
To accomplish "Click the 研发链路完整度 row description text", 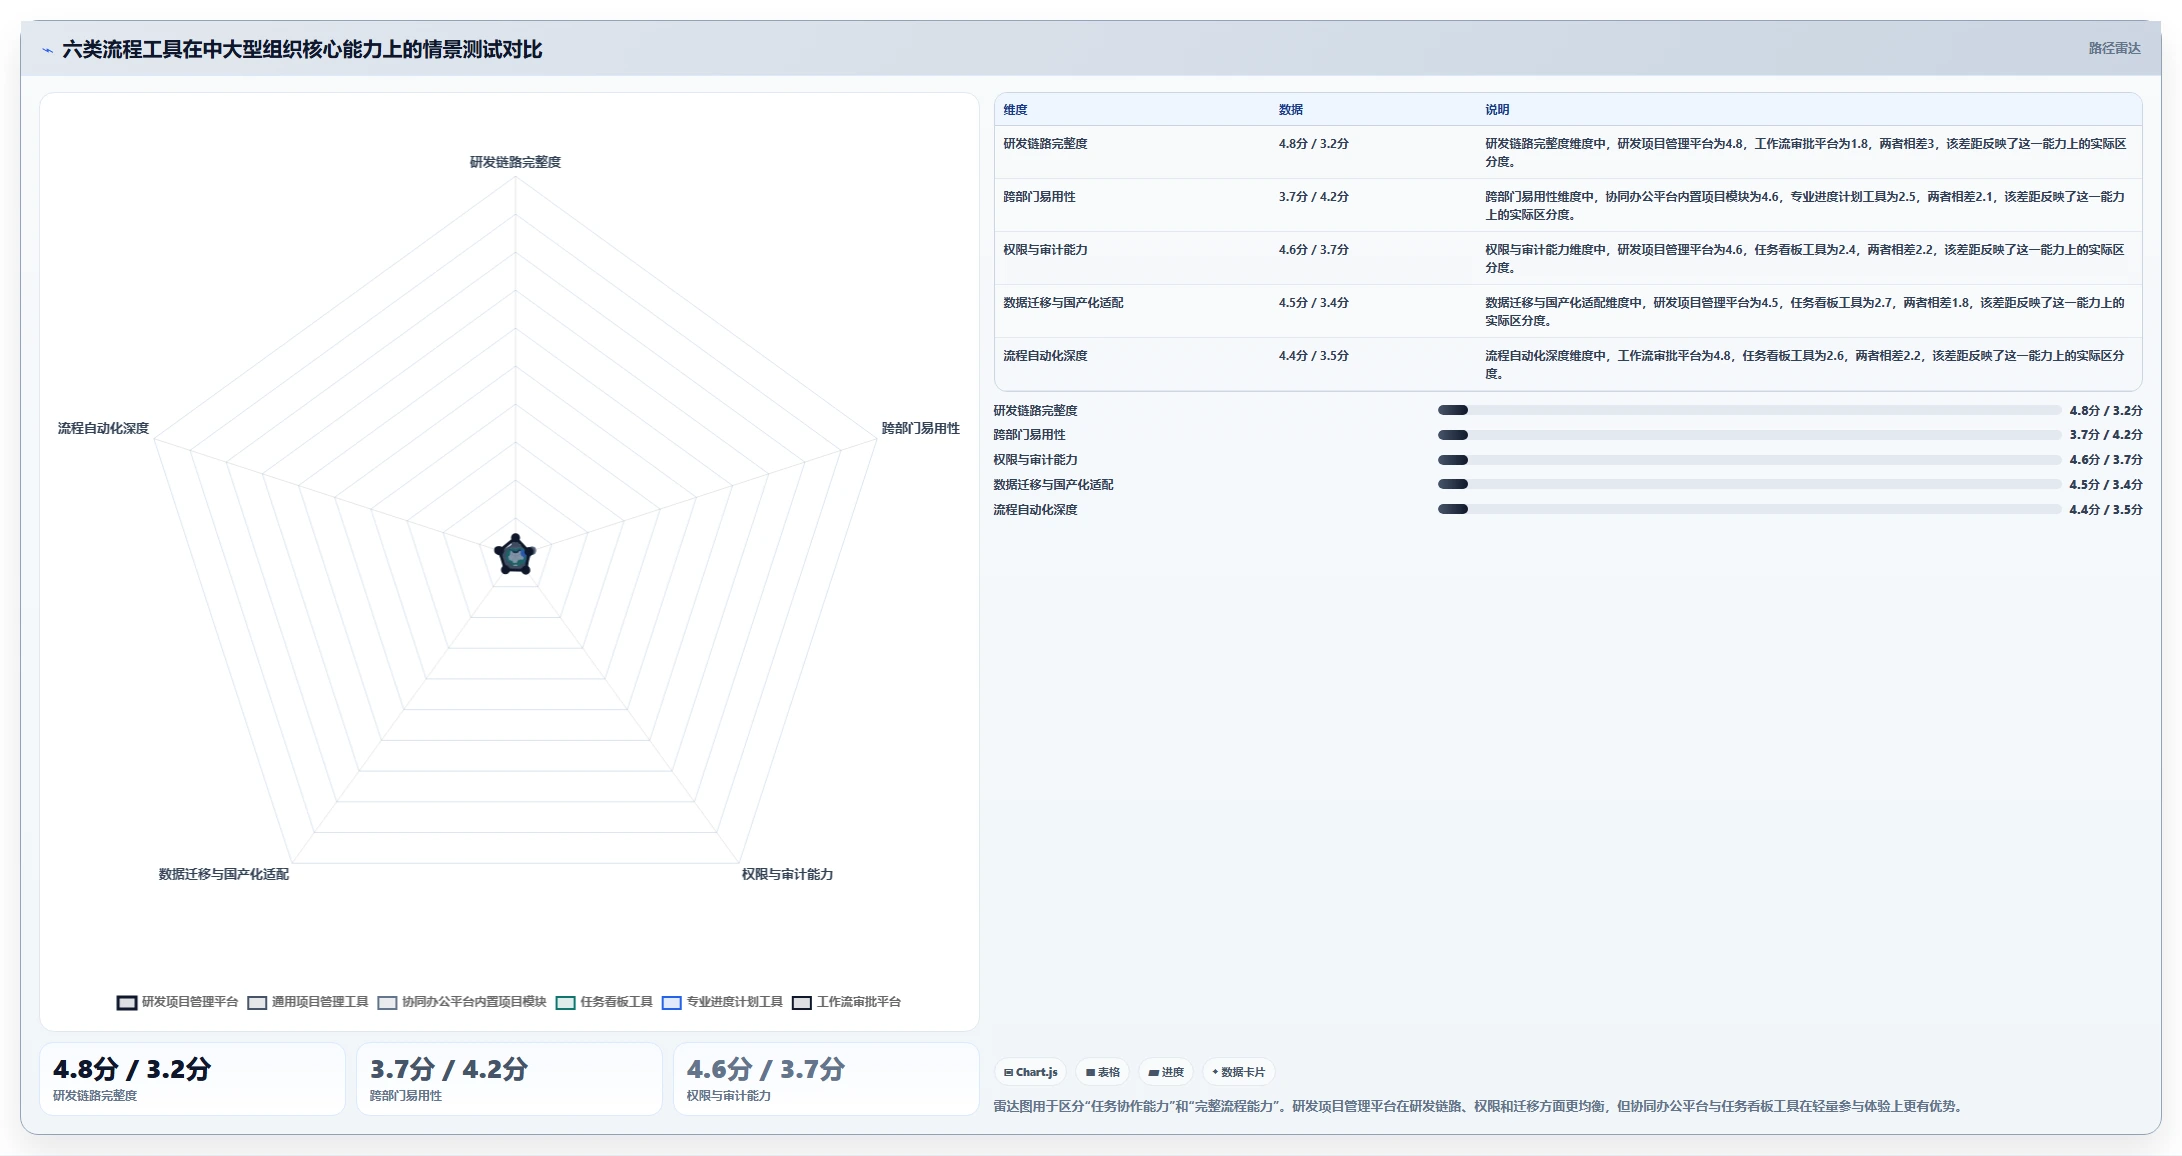I will (x=1806, y=153).
